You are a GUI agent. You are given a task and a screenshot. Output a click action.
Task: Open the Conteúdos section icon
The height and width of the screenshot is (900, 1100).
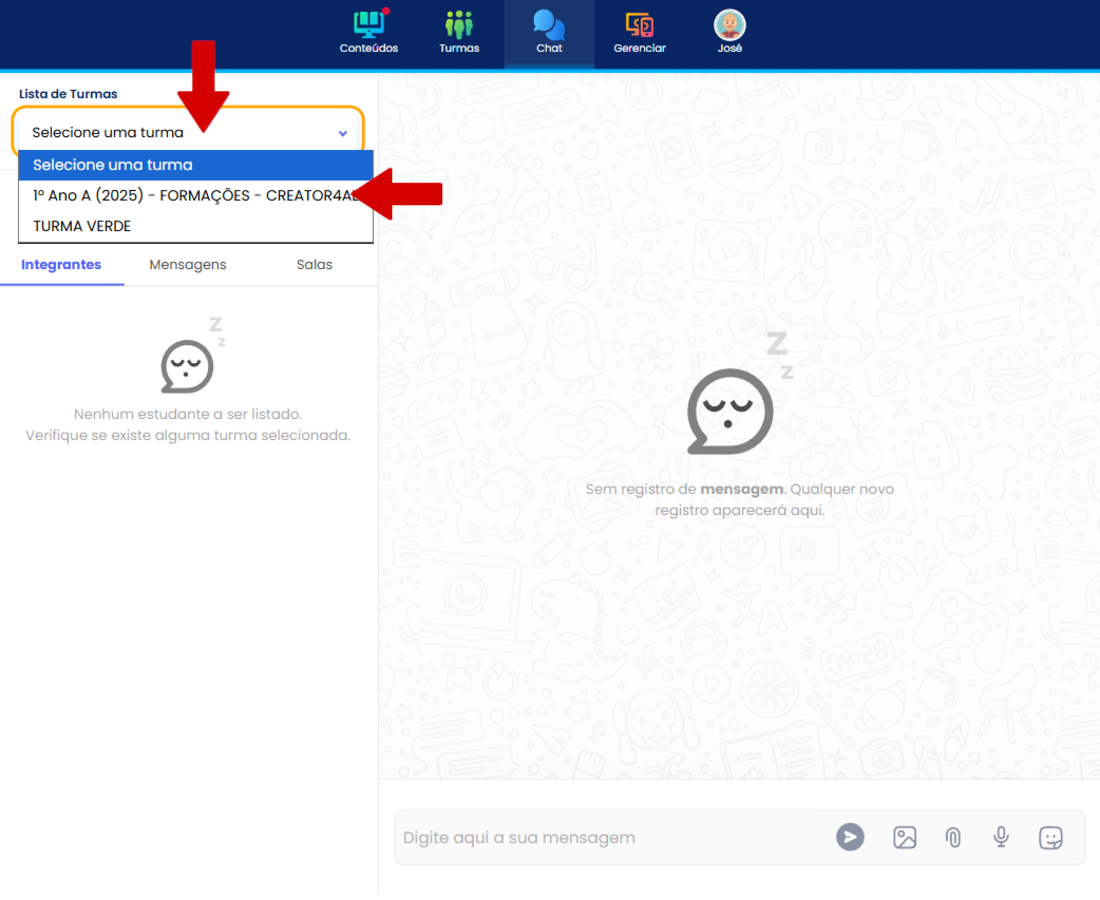368,24
